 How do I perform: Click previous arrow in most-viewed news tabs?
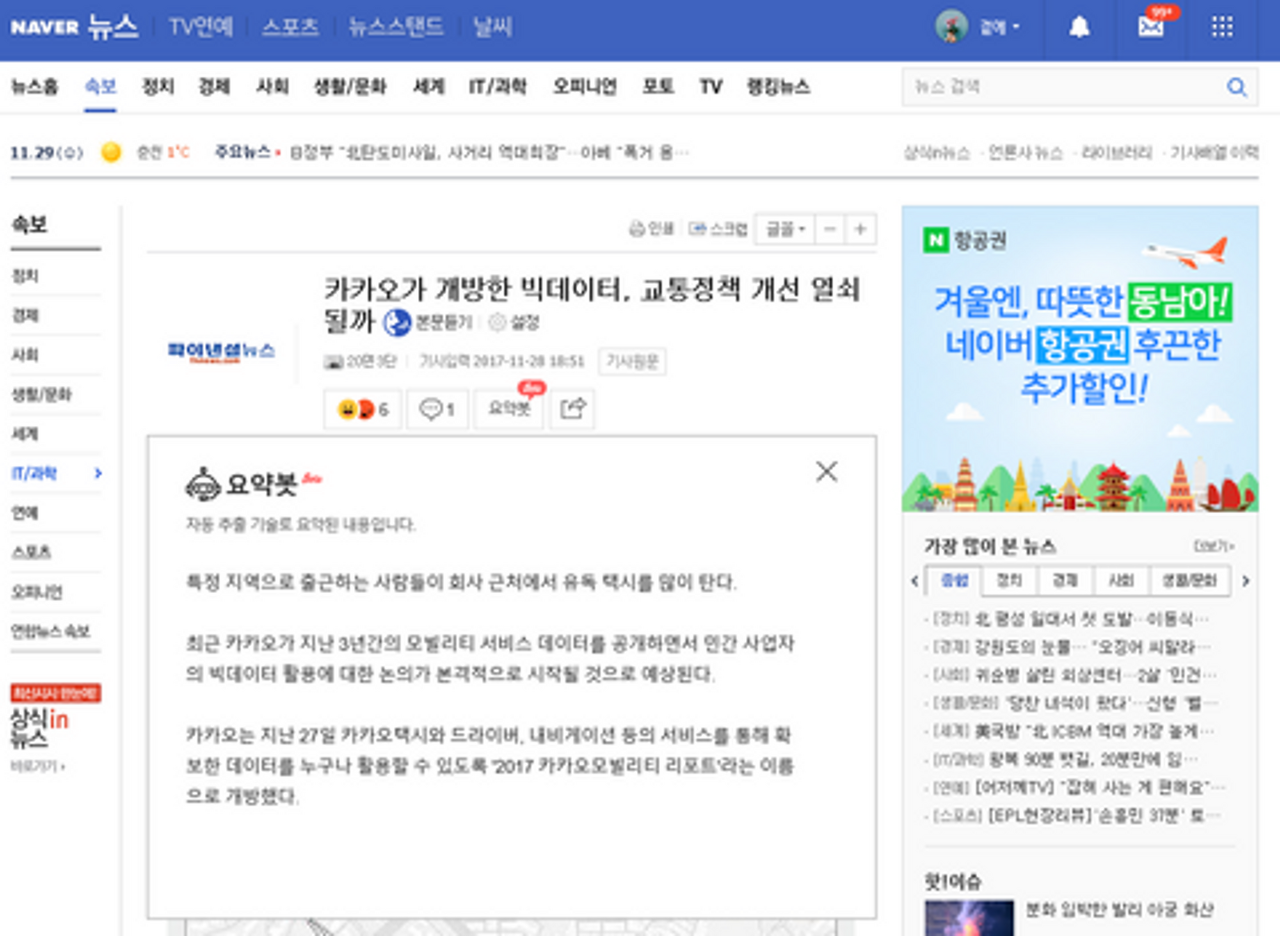click(x=915, y=581)
